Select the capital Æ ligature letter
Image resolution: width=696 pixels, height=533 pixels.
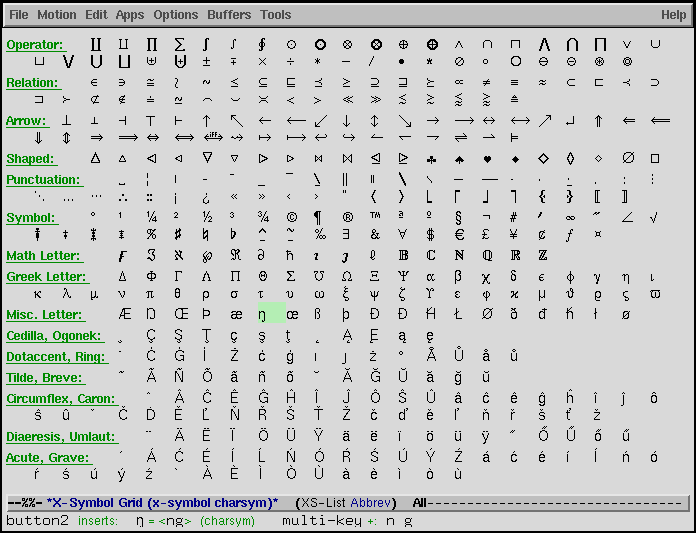point(124,314)
